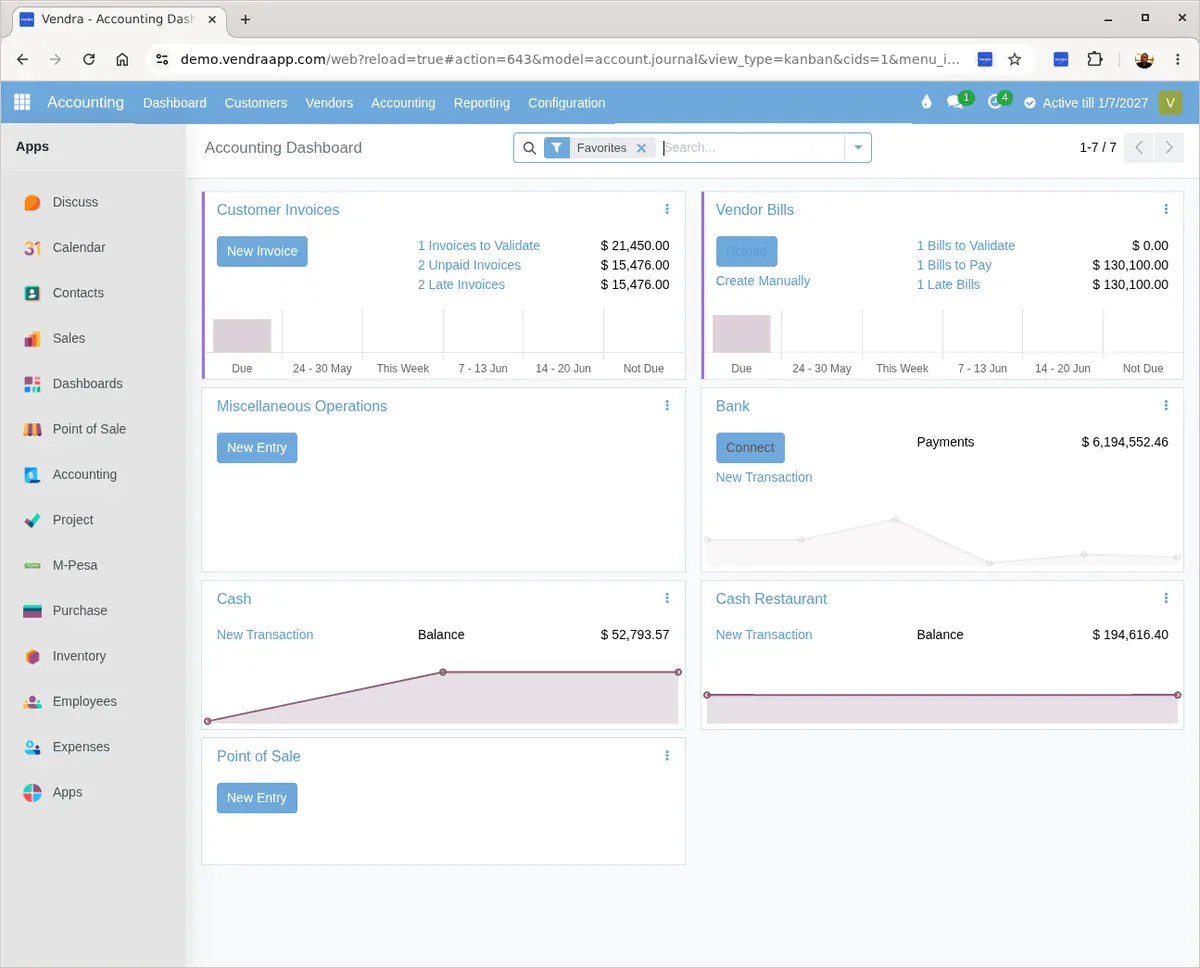Screen dimensions: 1200x968
Task: Reload the browser page
Action: (89, 59)
